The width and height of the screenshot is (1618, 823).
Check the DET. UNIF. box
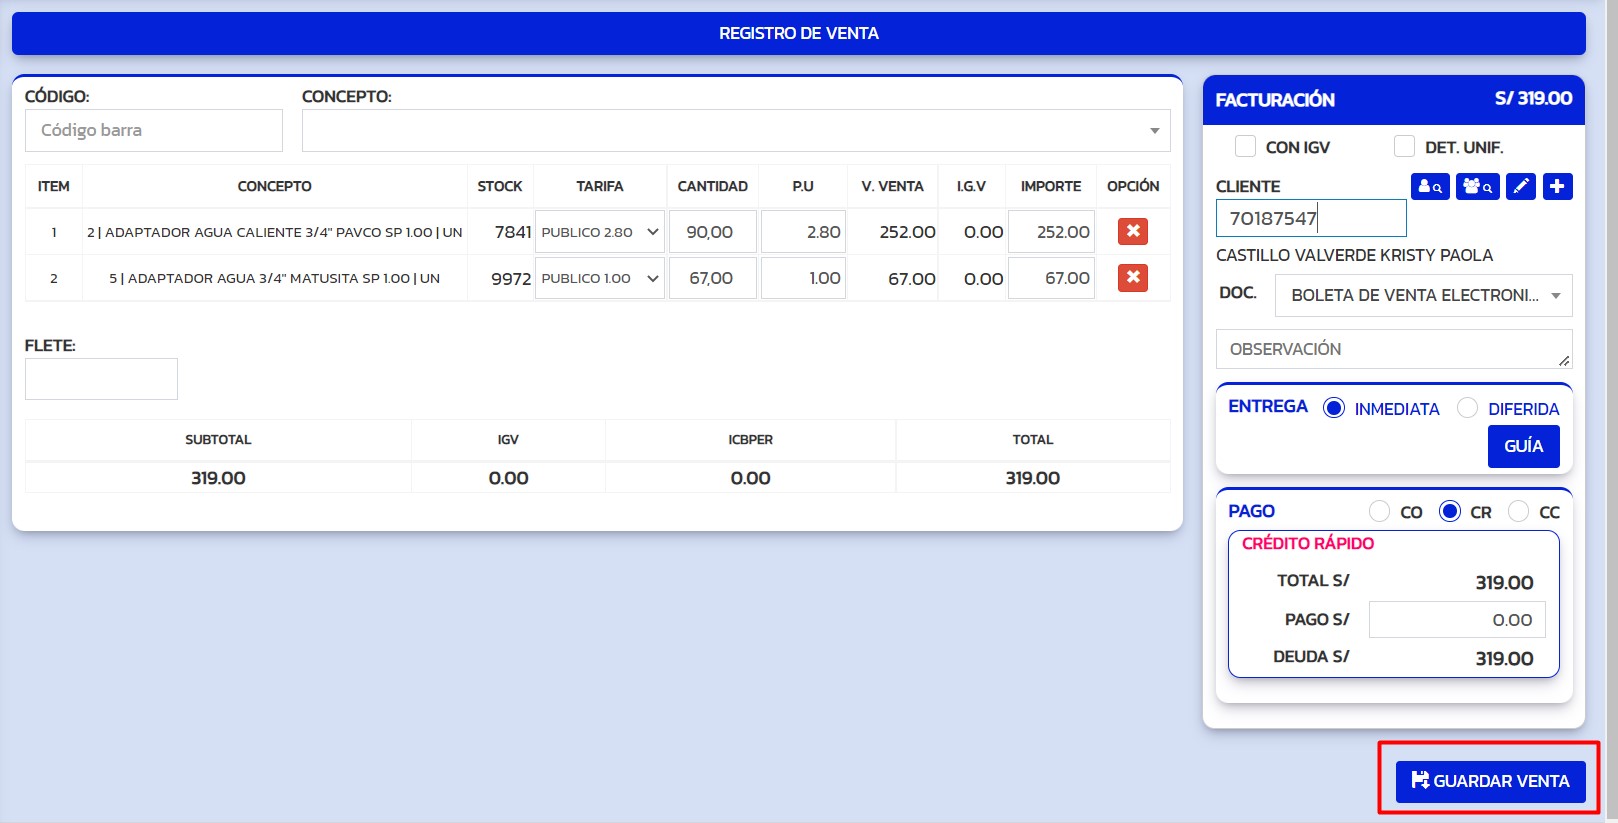pyautogui.click(x=1404, y=147)
